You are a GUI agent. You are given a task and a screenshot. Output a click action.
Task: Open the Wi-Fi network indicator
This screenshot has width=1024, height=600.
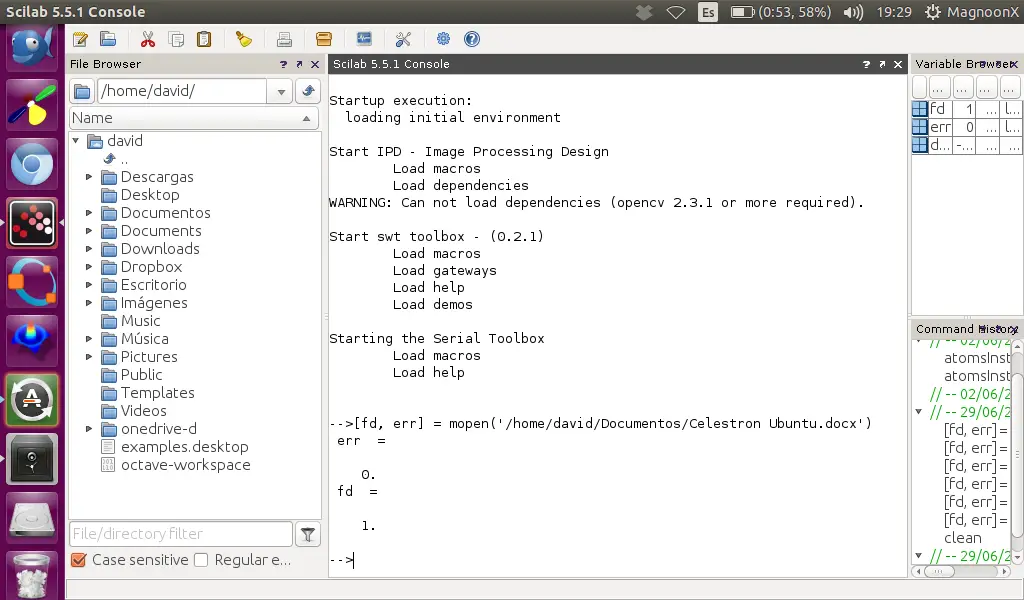[676, 12]
